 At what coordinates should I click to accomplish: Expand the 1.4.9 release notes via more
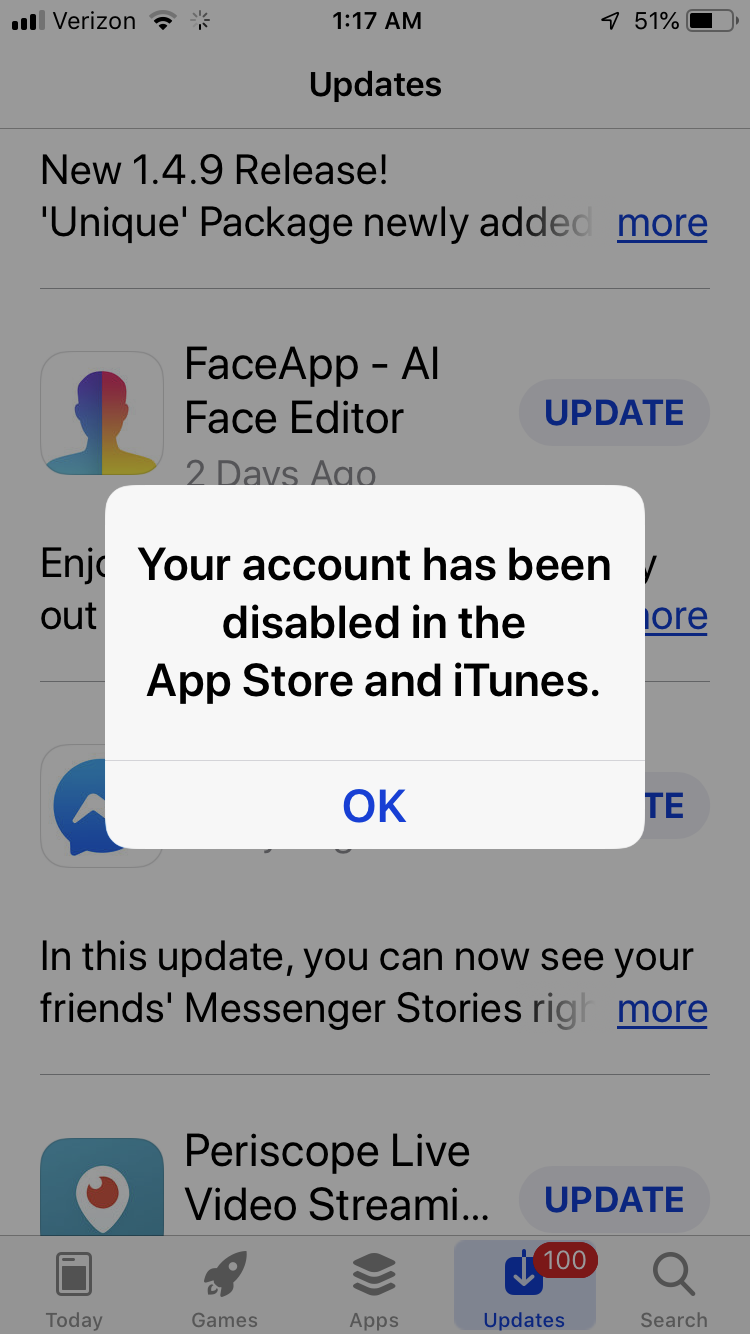[662, 223]
